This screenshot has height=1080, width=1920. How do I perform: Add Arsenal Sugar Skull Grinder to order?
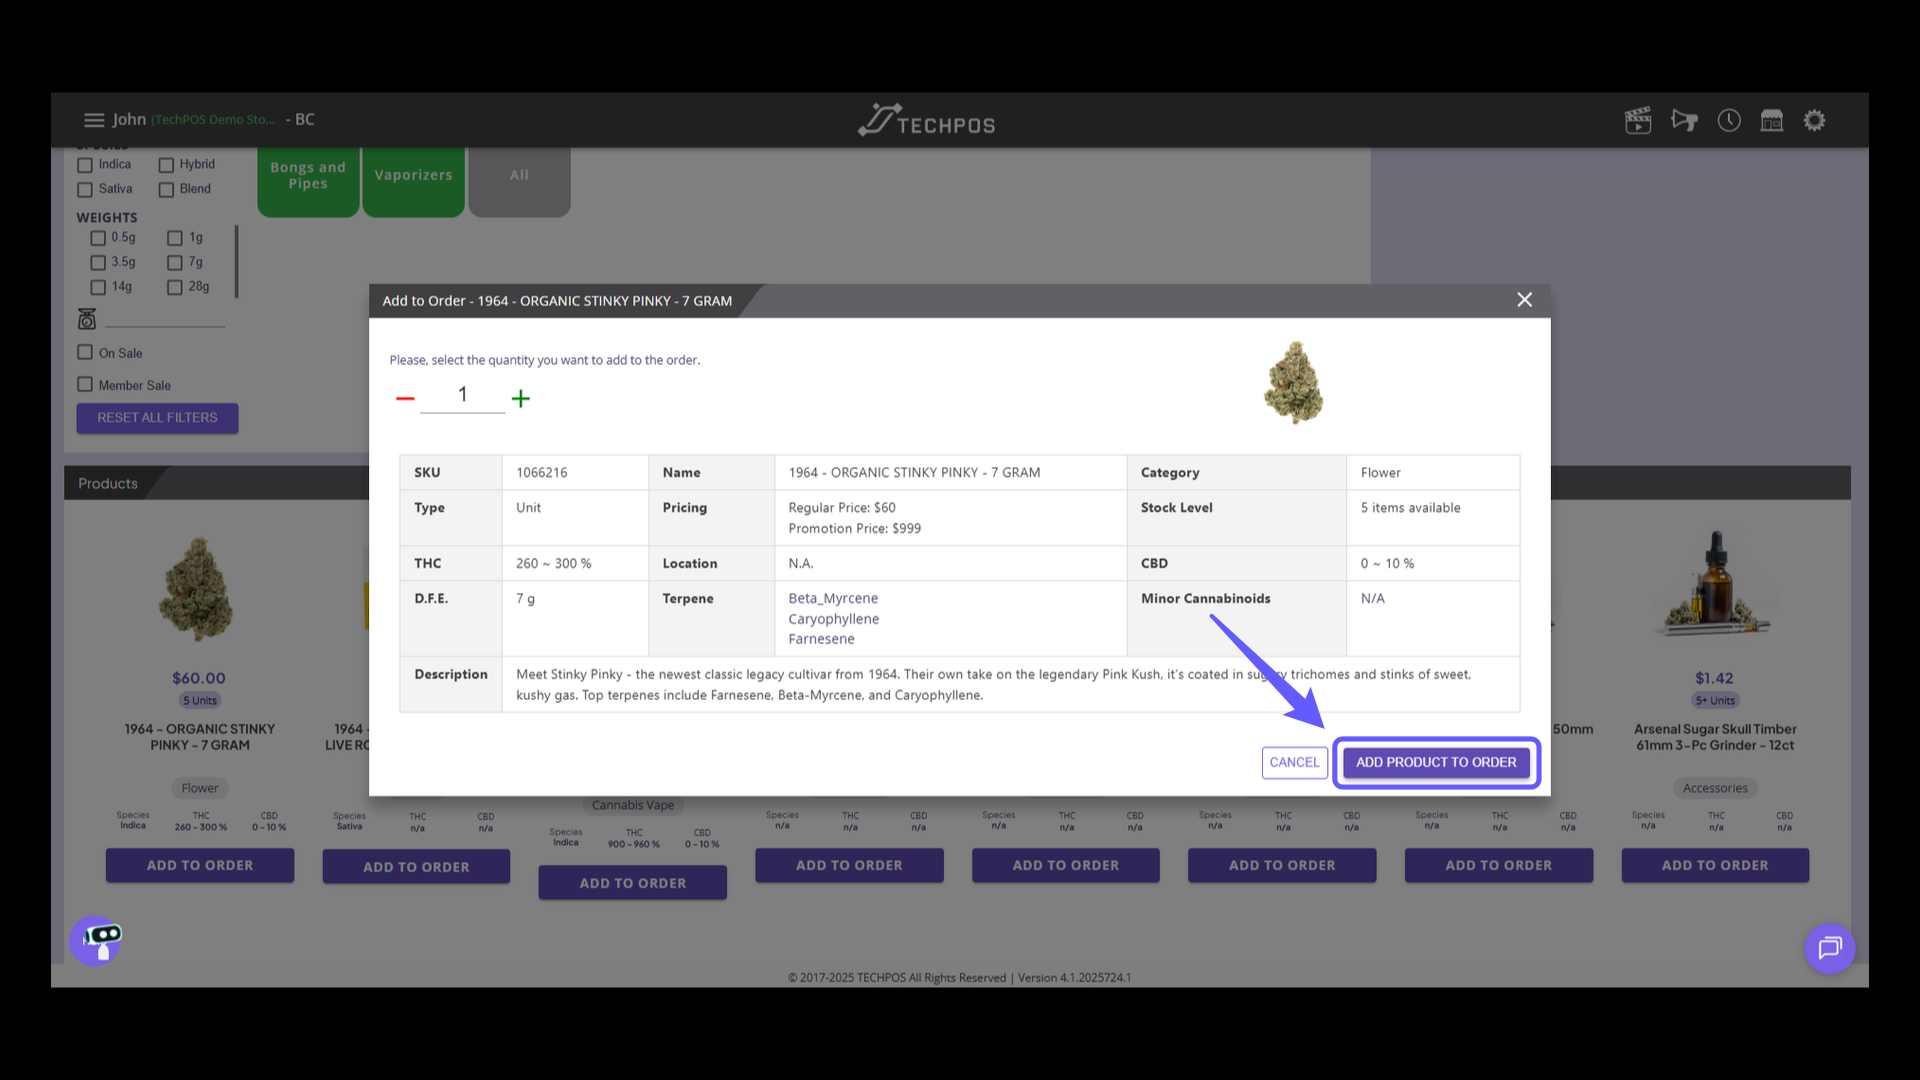pos(1715,865)
